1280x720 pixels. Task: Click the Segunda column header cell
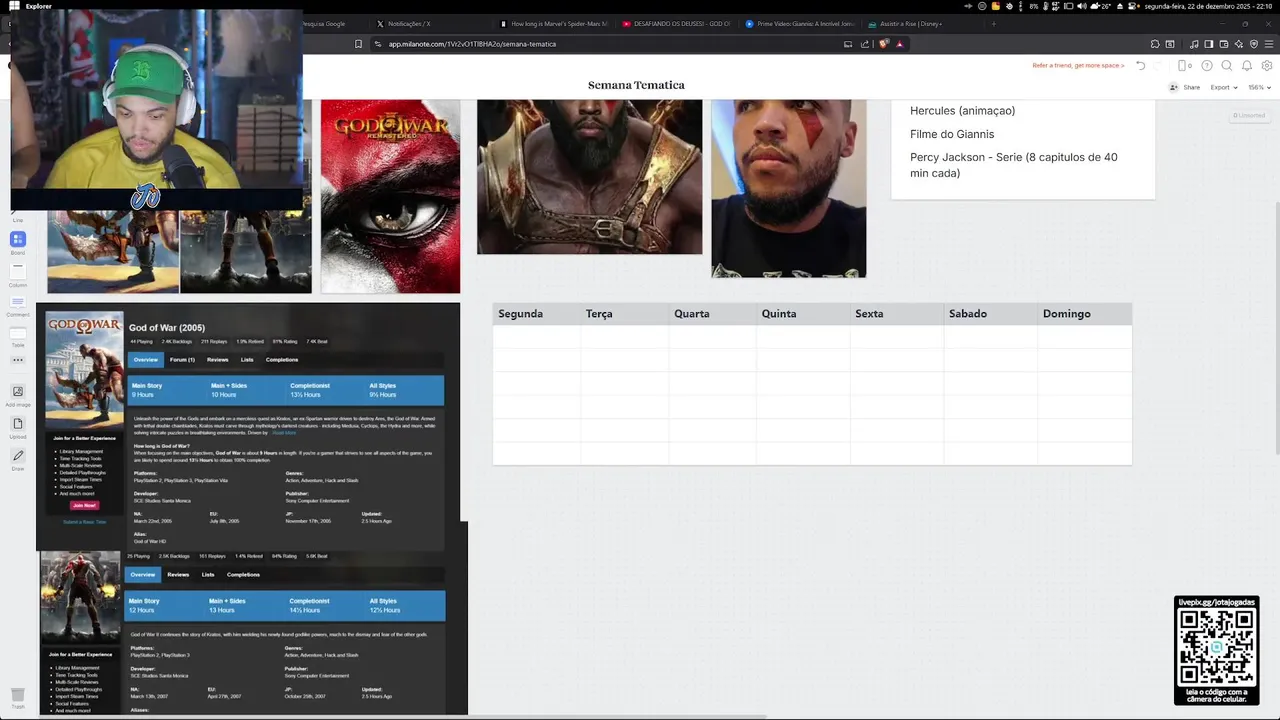point(536,314)
